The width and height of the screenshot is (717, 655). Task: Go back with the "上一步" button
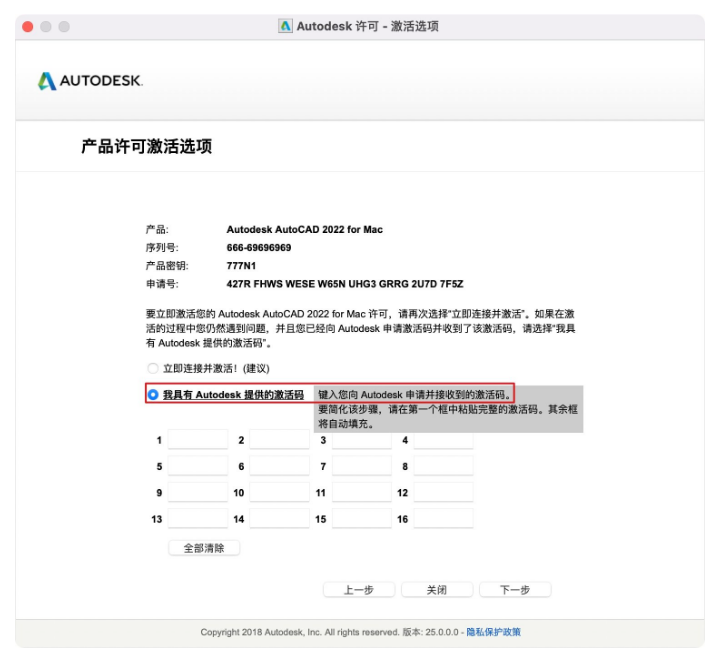click(359, 590)
